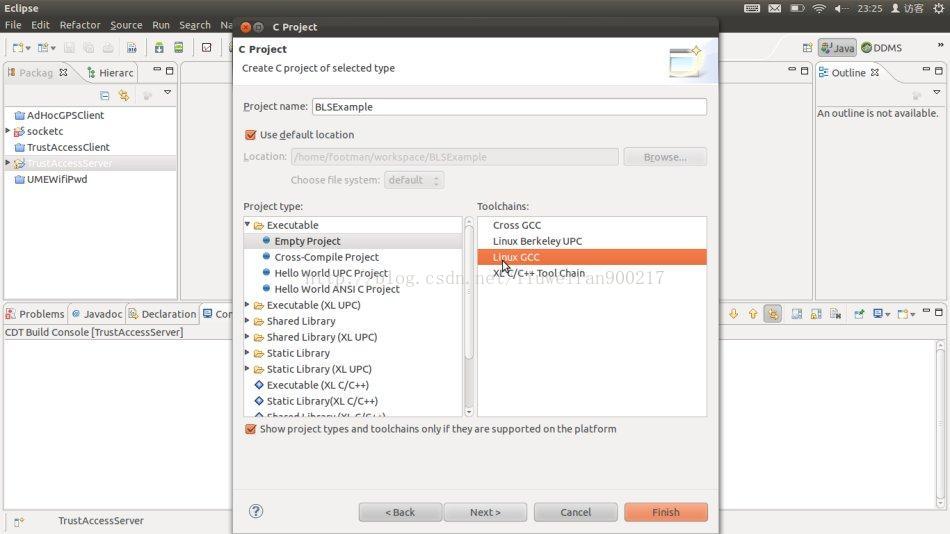Collapse all in Package Explorer
This screenshot has width=950, height=534.
click(x=105, y=95)
